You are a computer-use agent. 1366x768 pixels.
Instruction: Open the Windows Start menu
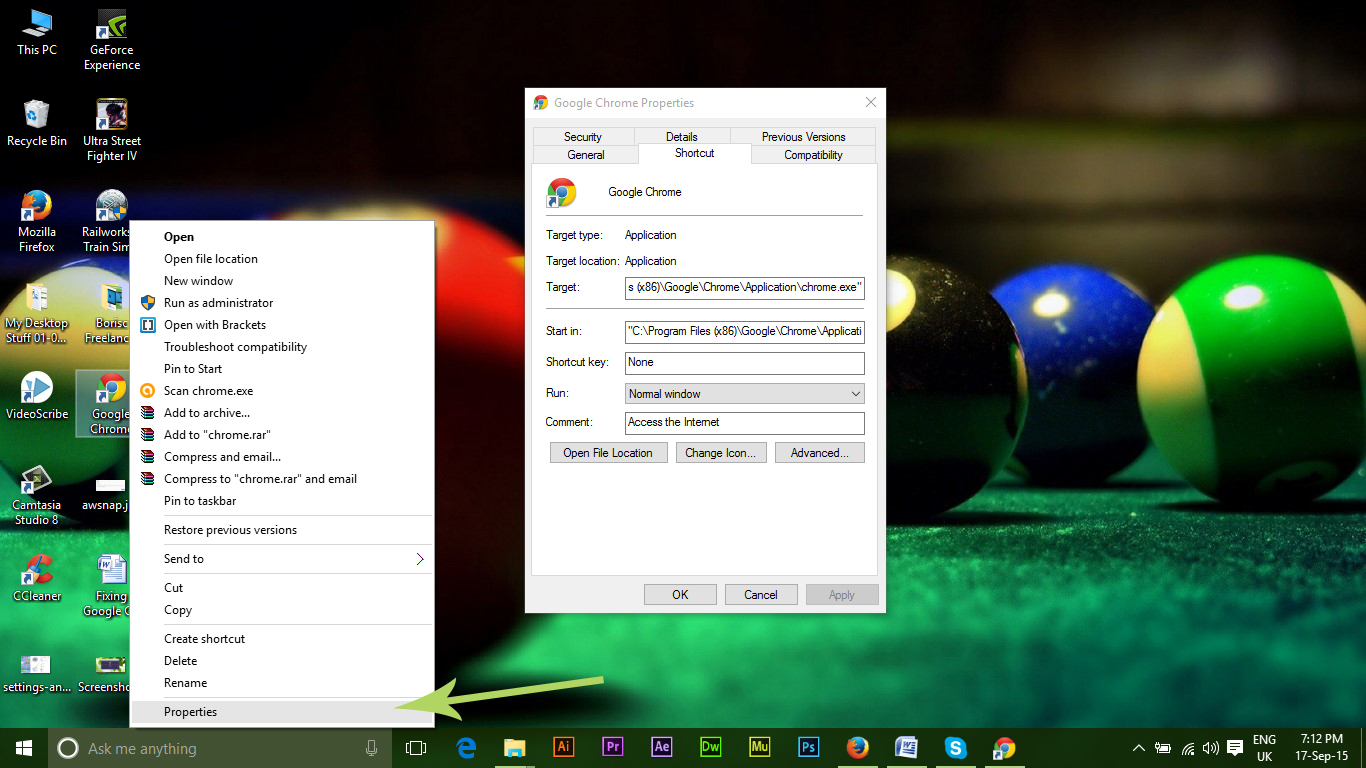(x=24, y=748)
